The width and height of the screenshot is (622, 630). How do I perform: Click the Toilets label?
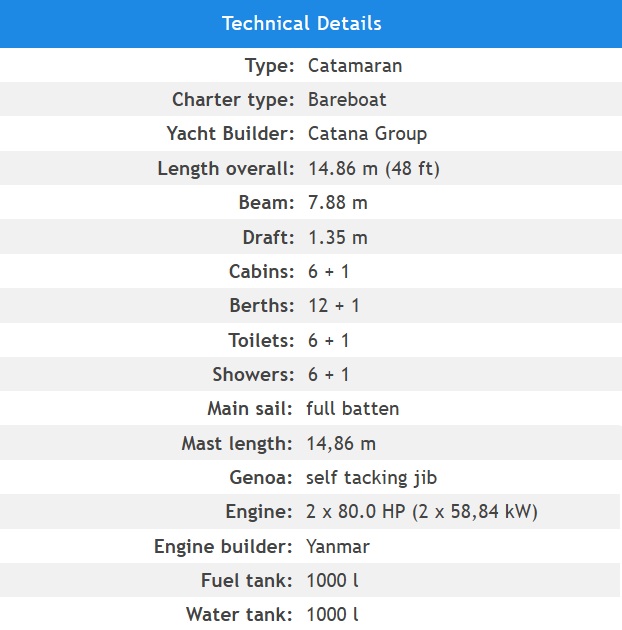pos(261,340)
